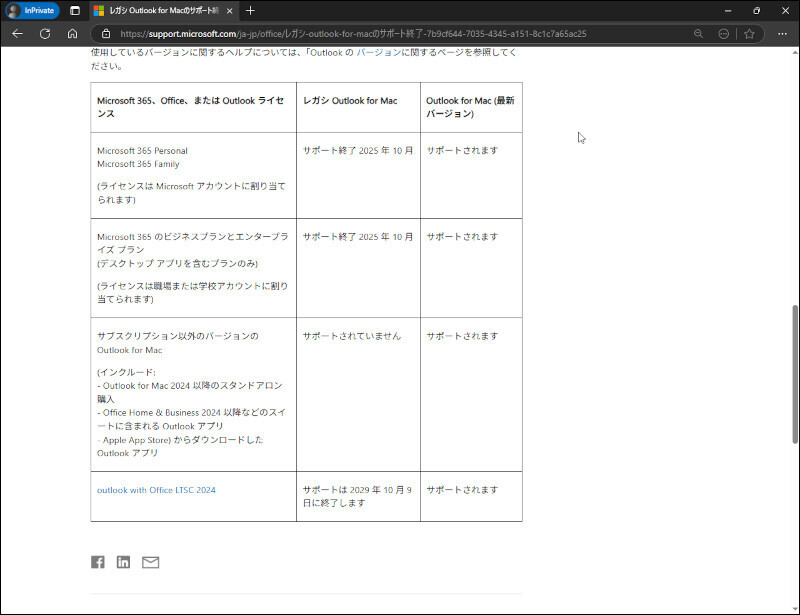800x615 pixels.
Task: Open outlook with Office LTSC 2024 link
Action: 156,490
